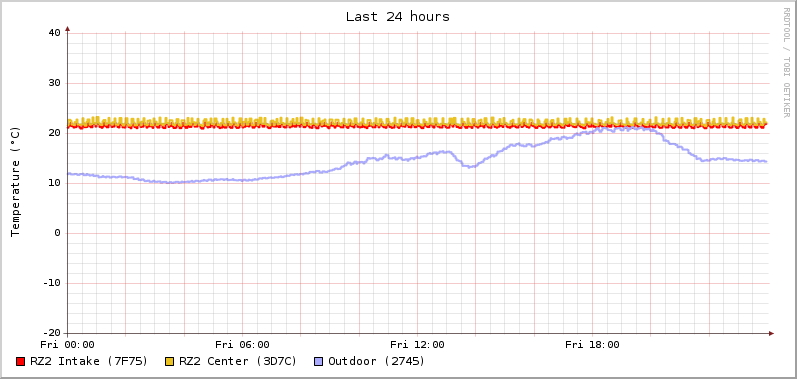Select the RZ2 Center (3D7C) legend label

(238, 361)
